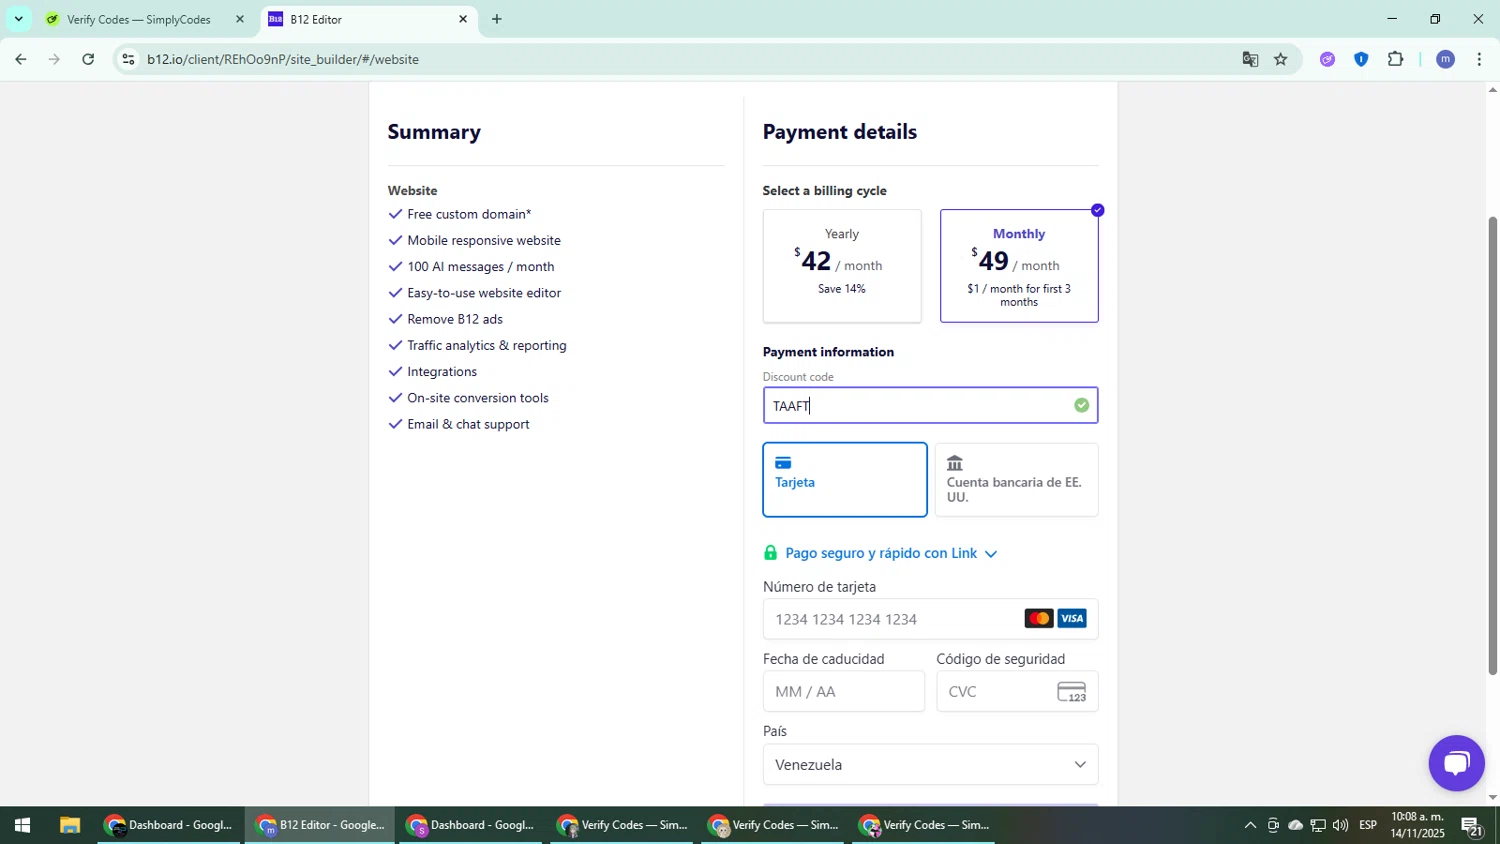
Task: Click the Free custom domain* item
Action: (469, 214)
